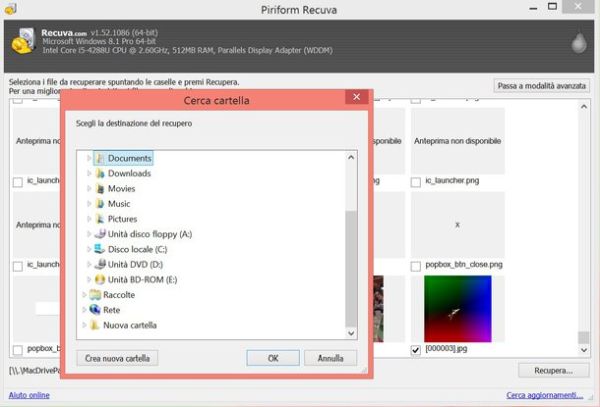Viewport: 600px width, 407px height.
Task: Click the Piriform pear logo icon
Action: pyautogui.click(x=579, y=42)
